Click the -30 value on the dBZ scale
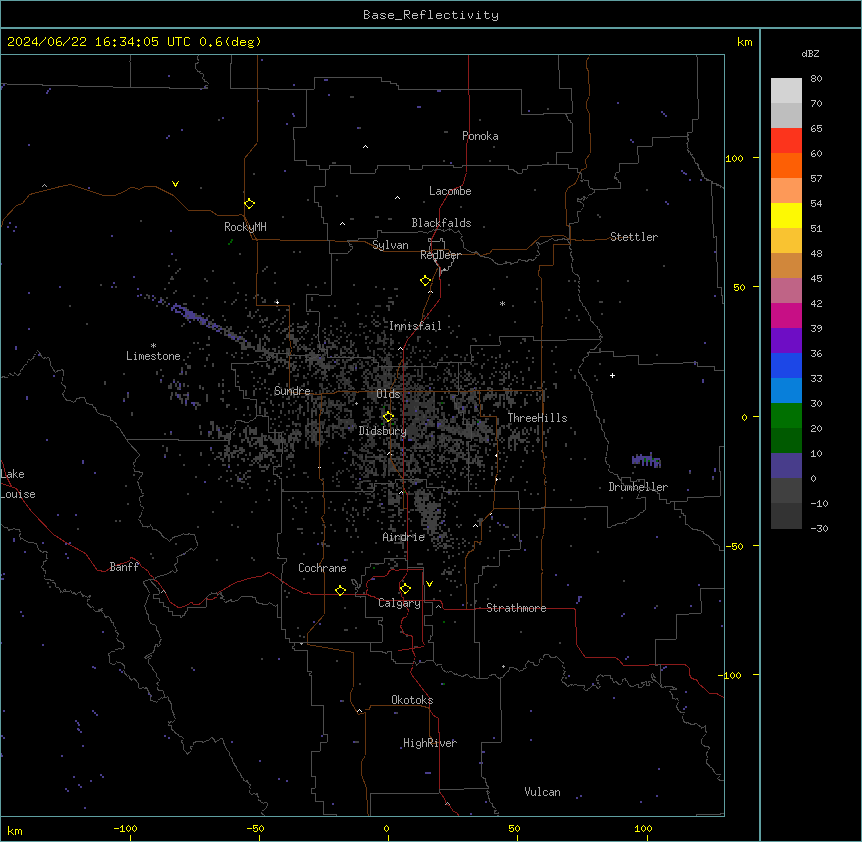 pos(819,528)
